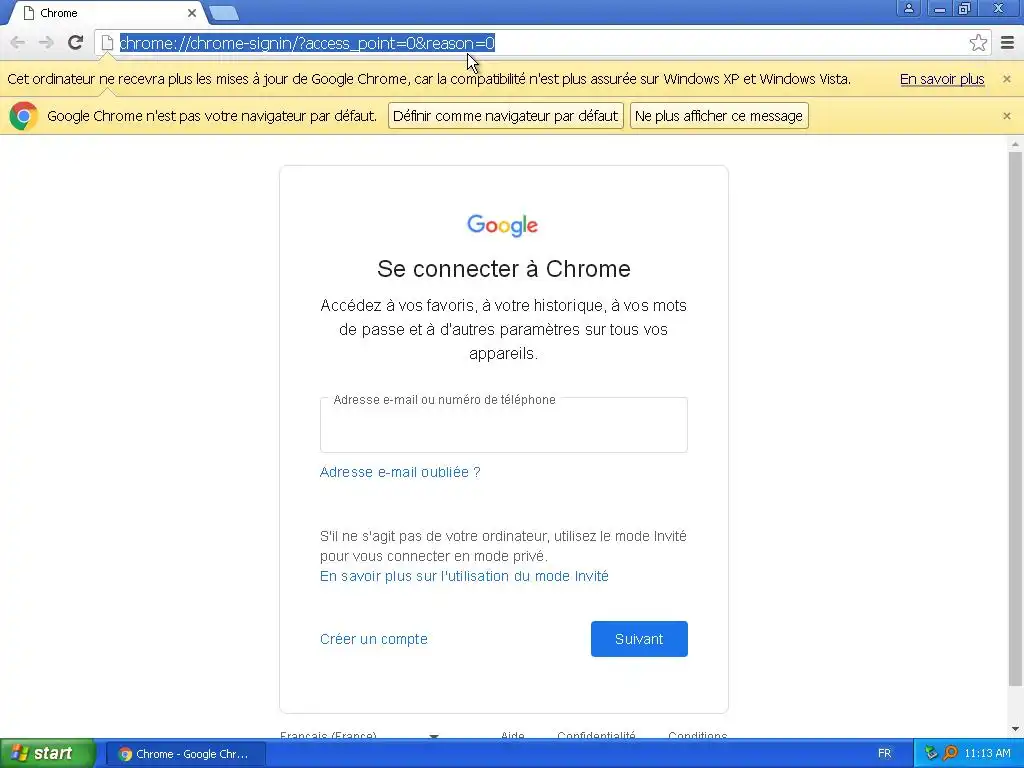
Task: Click the page icon in the address bar
Action: pos(107,43)
